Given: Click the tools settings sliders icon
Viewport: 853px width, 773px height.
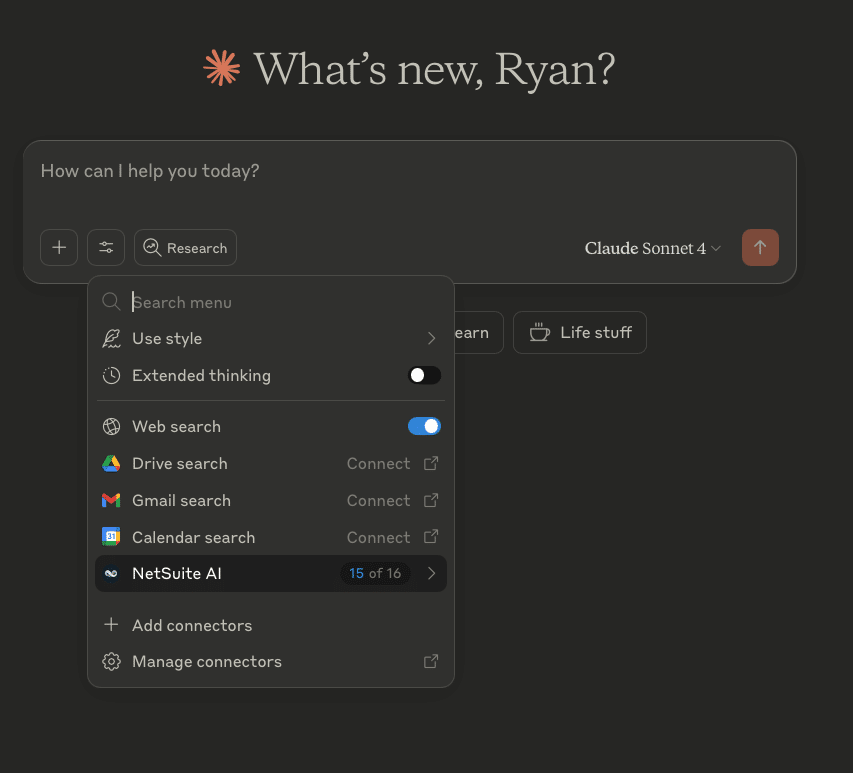Looking at the screenshot, I should [106, 248].
